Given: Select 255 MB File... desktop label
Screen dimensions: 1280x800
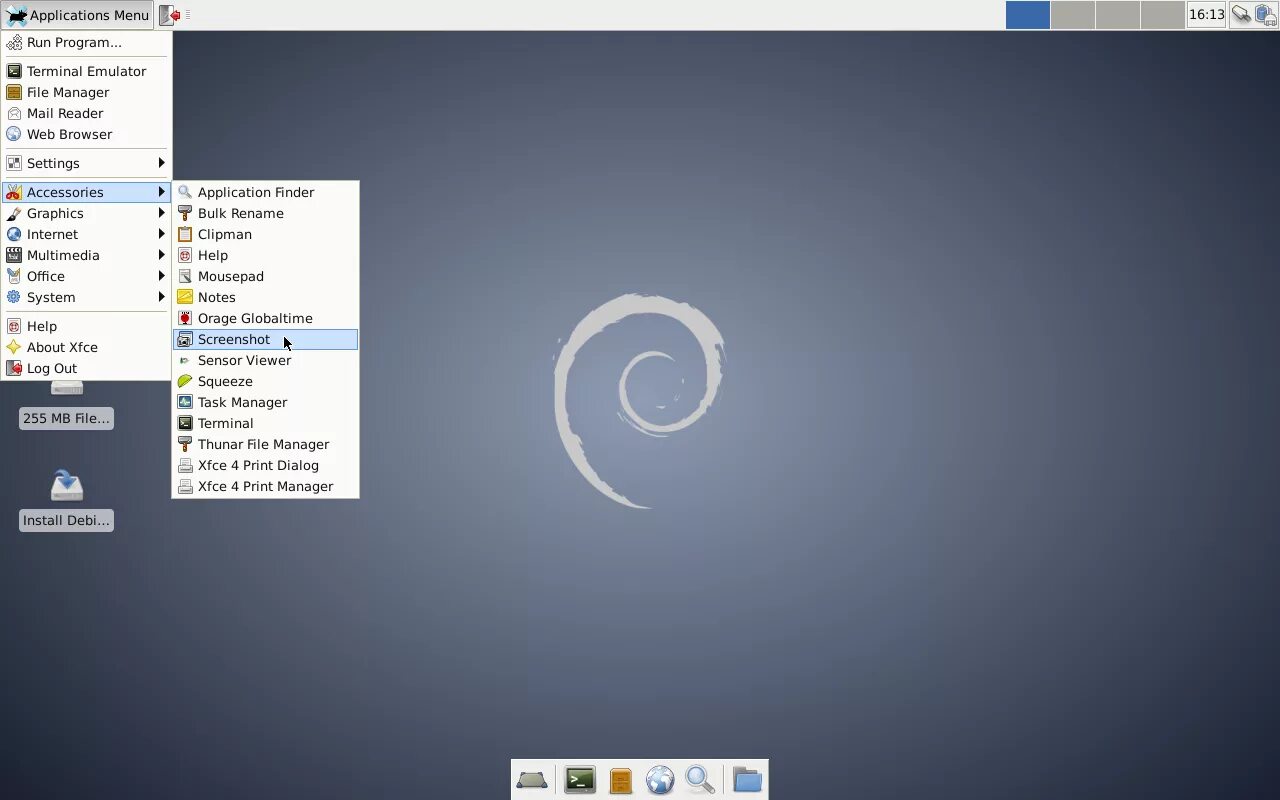Looking at the screenshot, I should coord(66,418).
